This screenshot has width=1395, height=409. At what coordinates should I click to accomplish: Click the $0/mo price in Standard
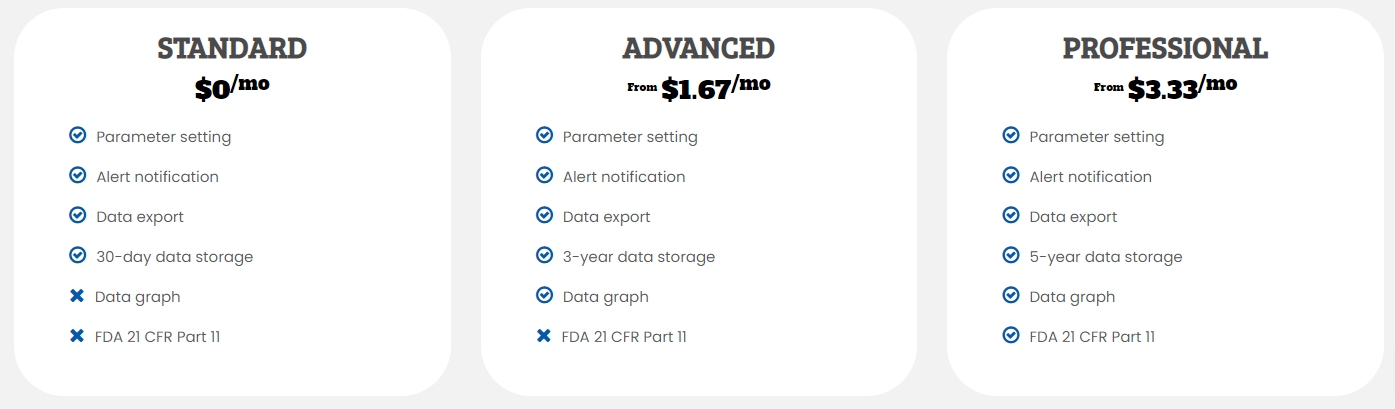pyautogui.click(x=232, y=87)
